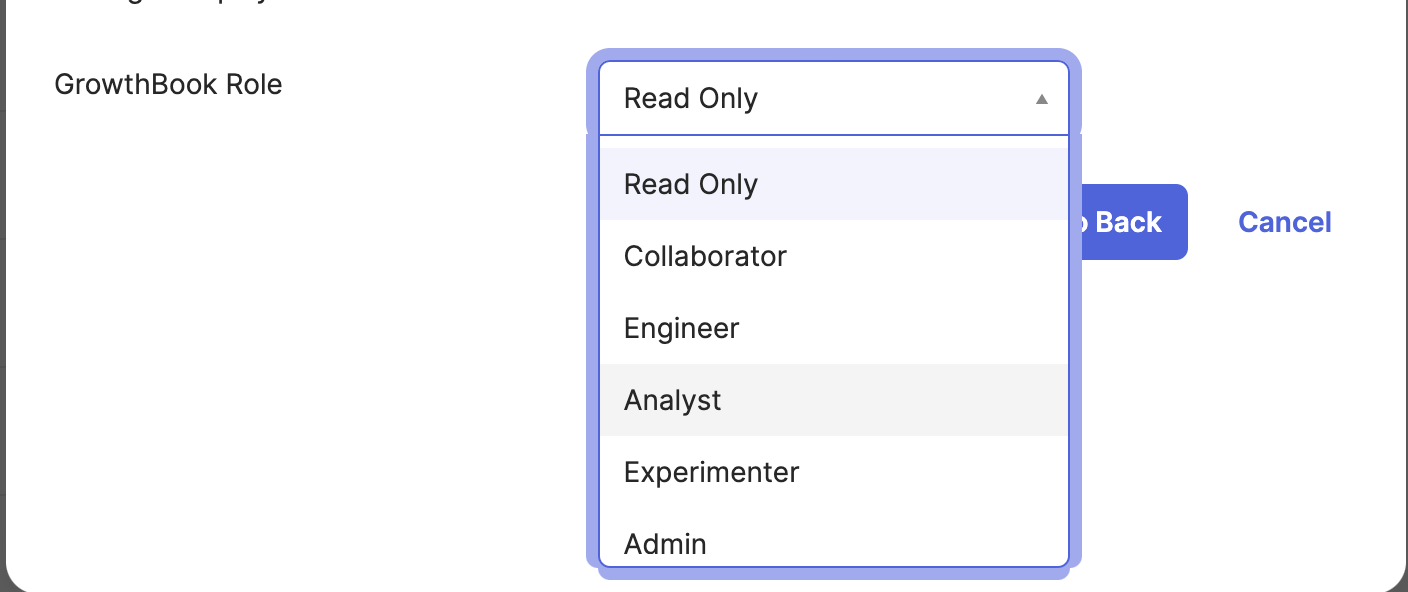The width and height of the screenshot is (1408, 592).
Task: Pick the highlighted Analyst option
Action: click(x=834, y=400)
